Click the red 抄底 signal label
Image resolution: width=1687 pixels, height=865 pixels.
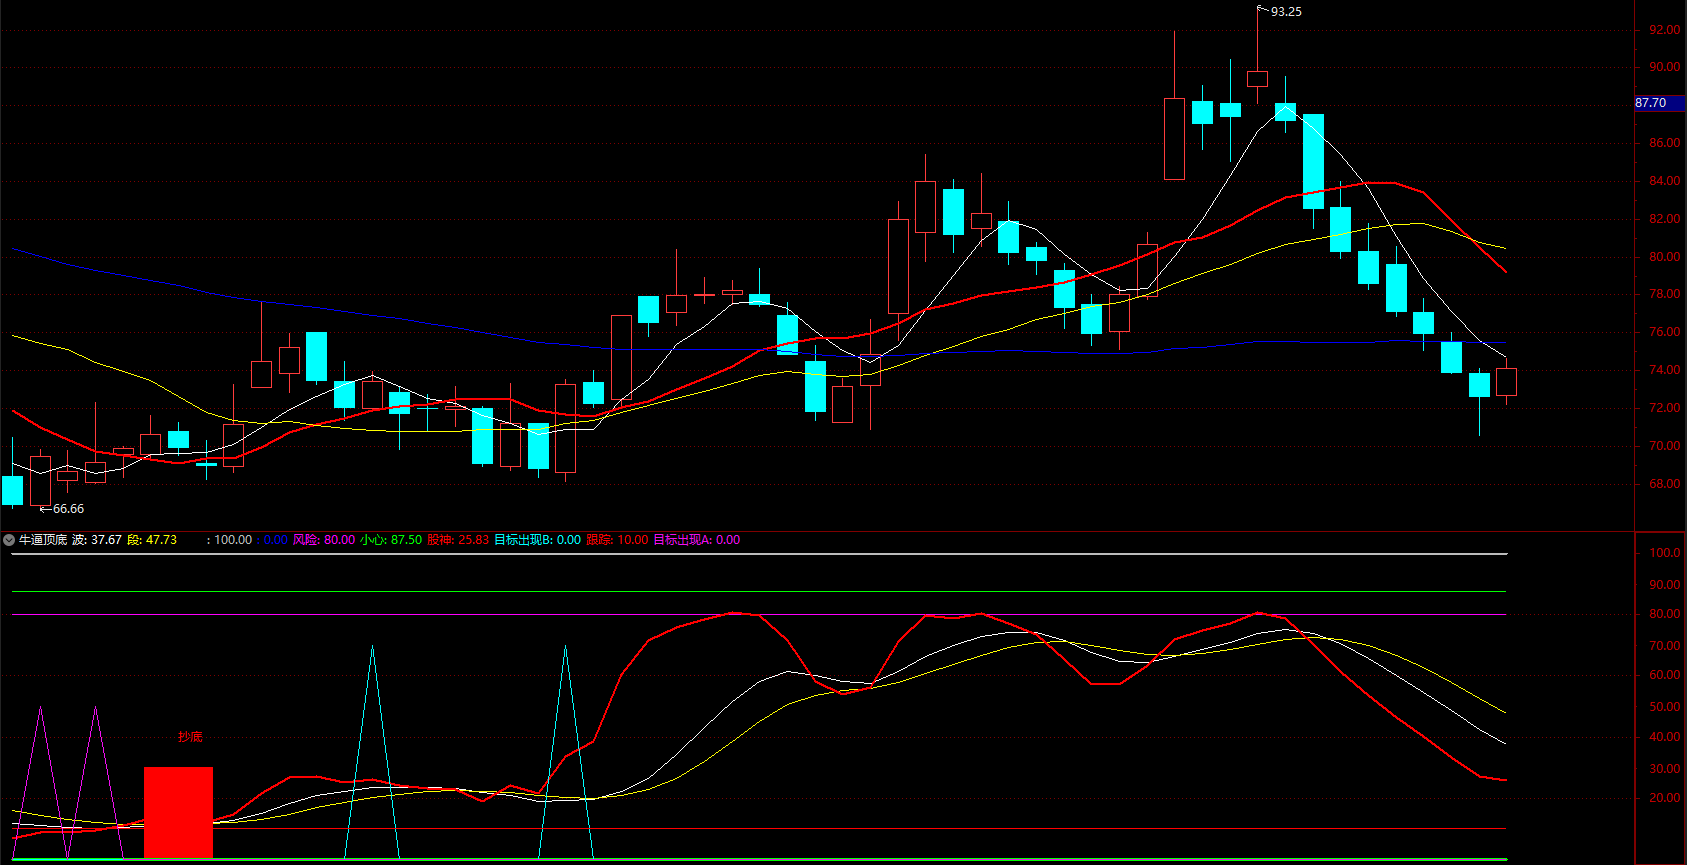click(x=190, y=737)
